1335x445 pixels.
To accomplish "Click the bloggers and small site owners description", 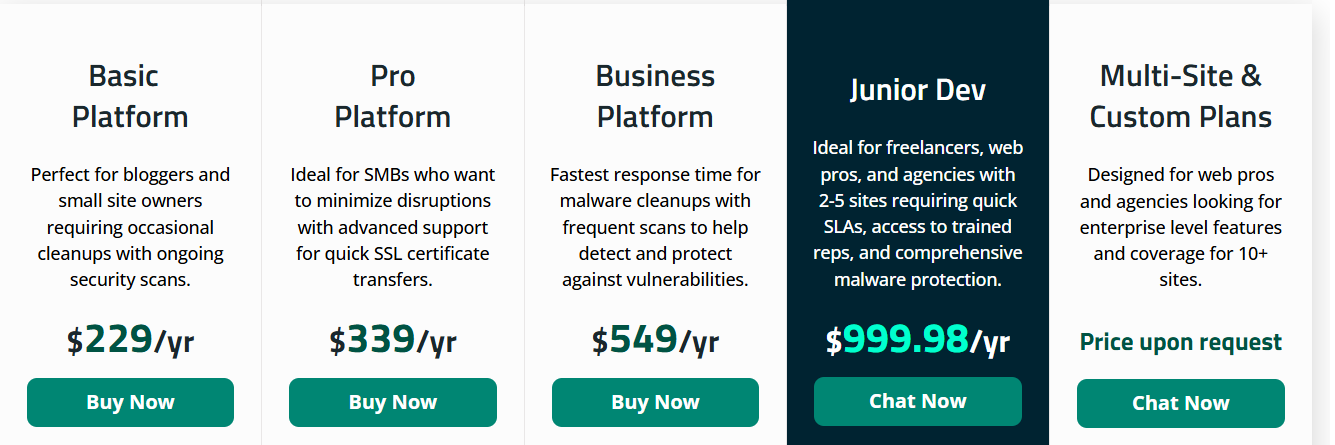I will 130,227.
